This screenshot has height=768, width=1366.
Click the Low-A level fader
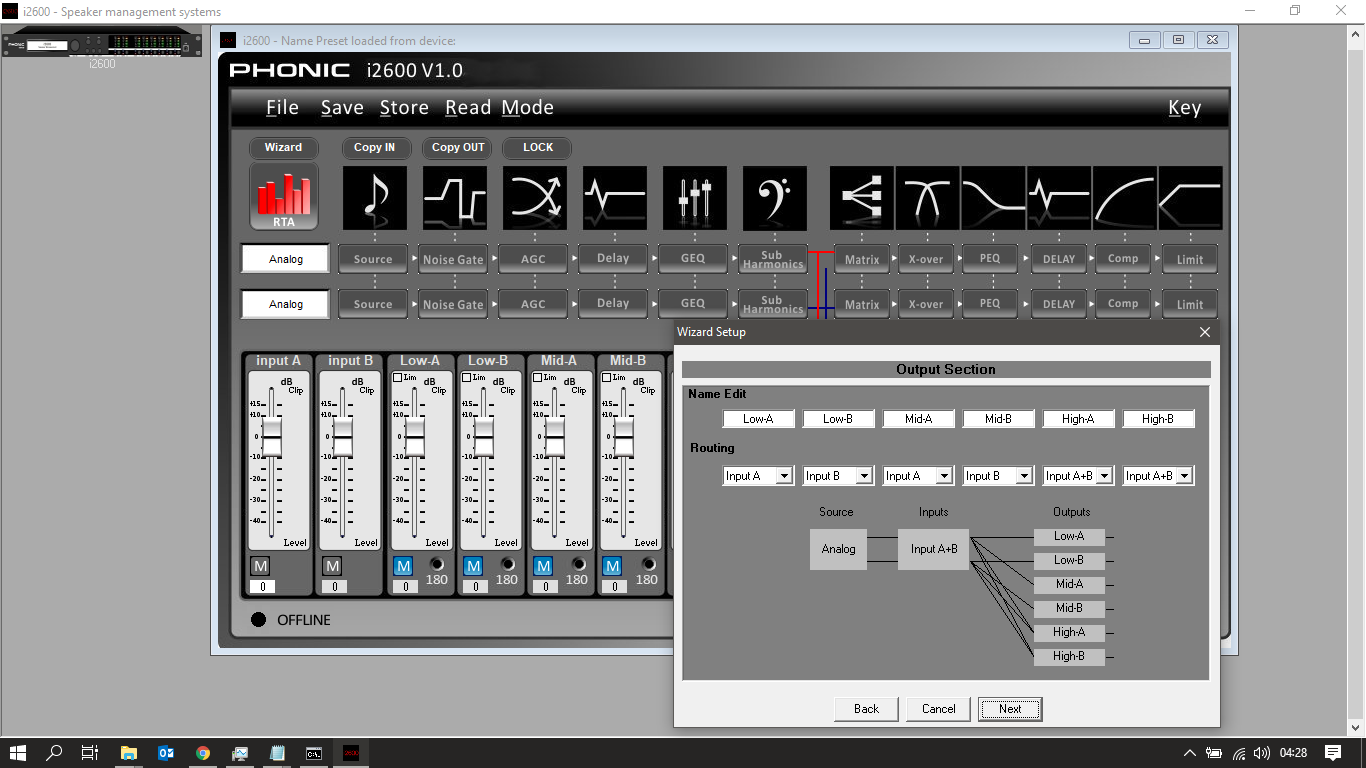[414, 437]
